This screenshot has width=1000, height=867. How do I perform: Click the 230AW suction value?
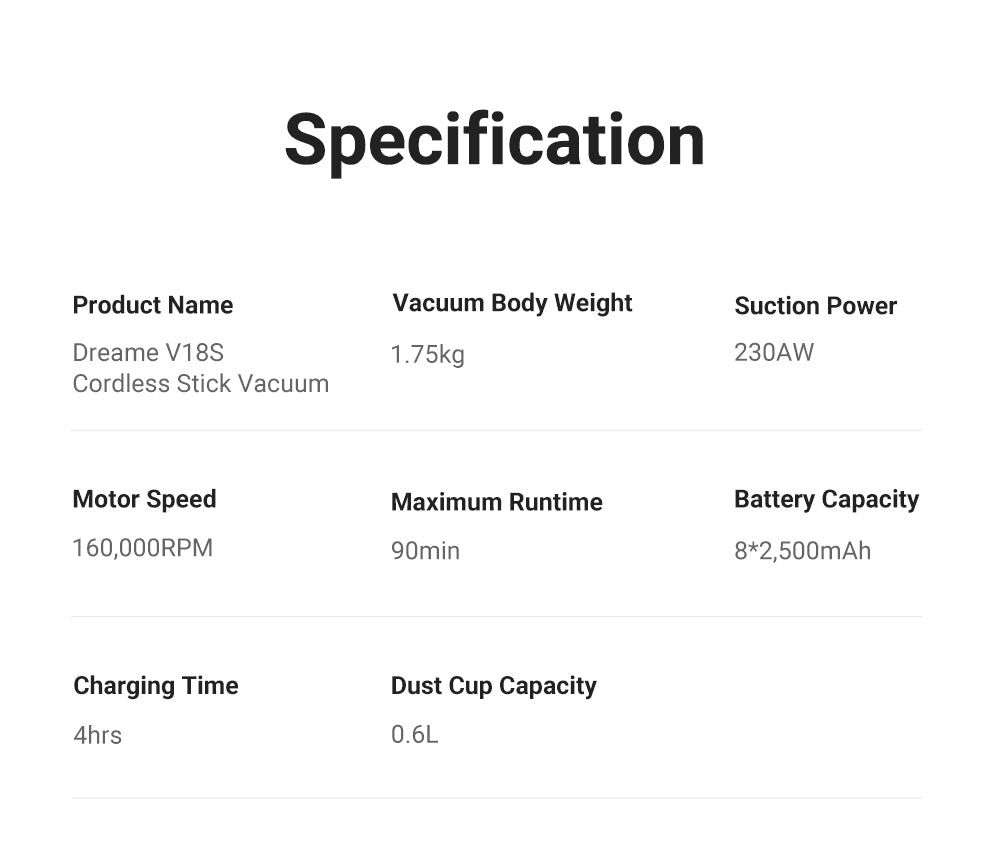click(774, 352)
